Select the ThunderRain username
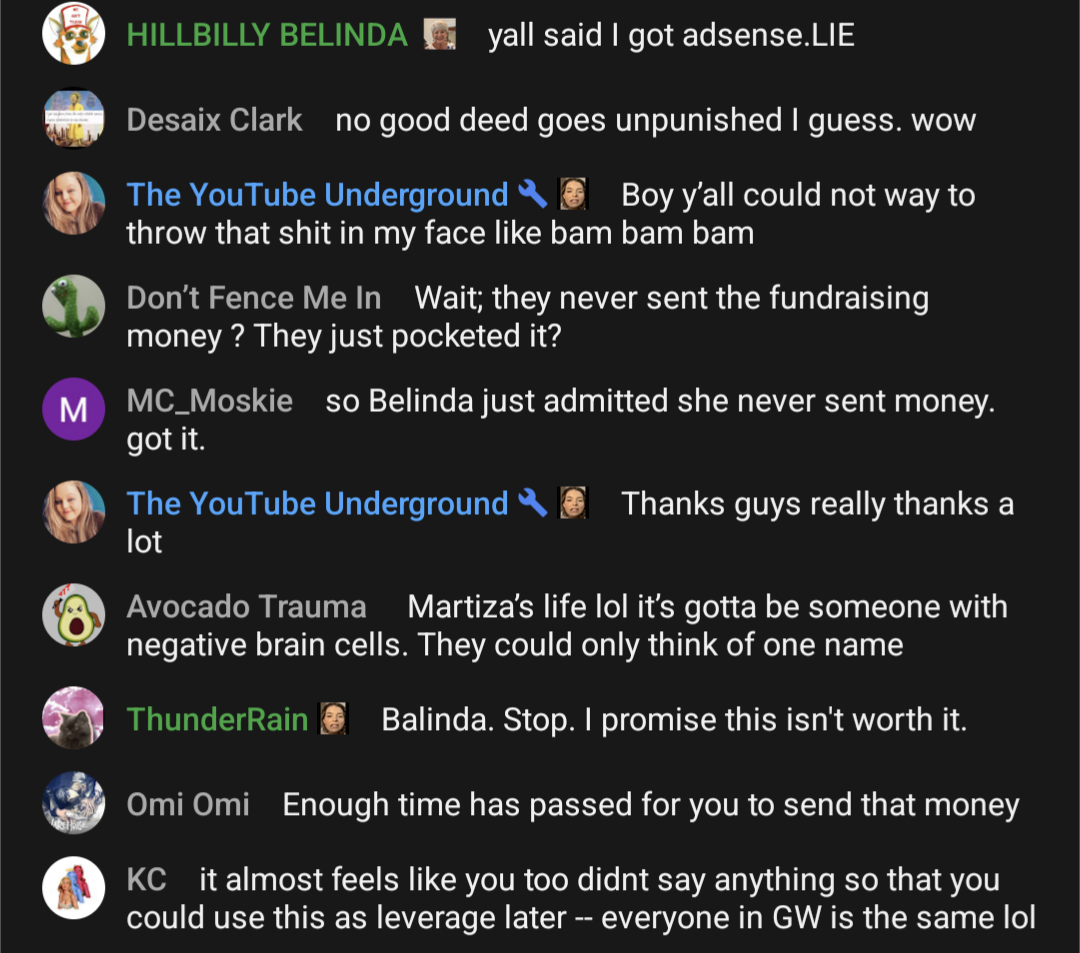Viewport: 1080px width, 953px height. [217, 720]
